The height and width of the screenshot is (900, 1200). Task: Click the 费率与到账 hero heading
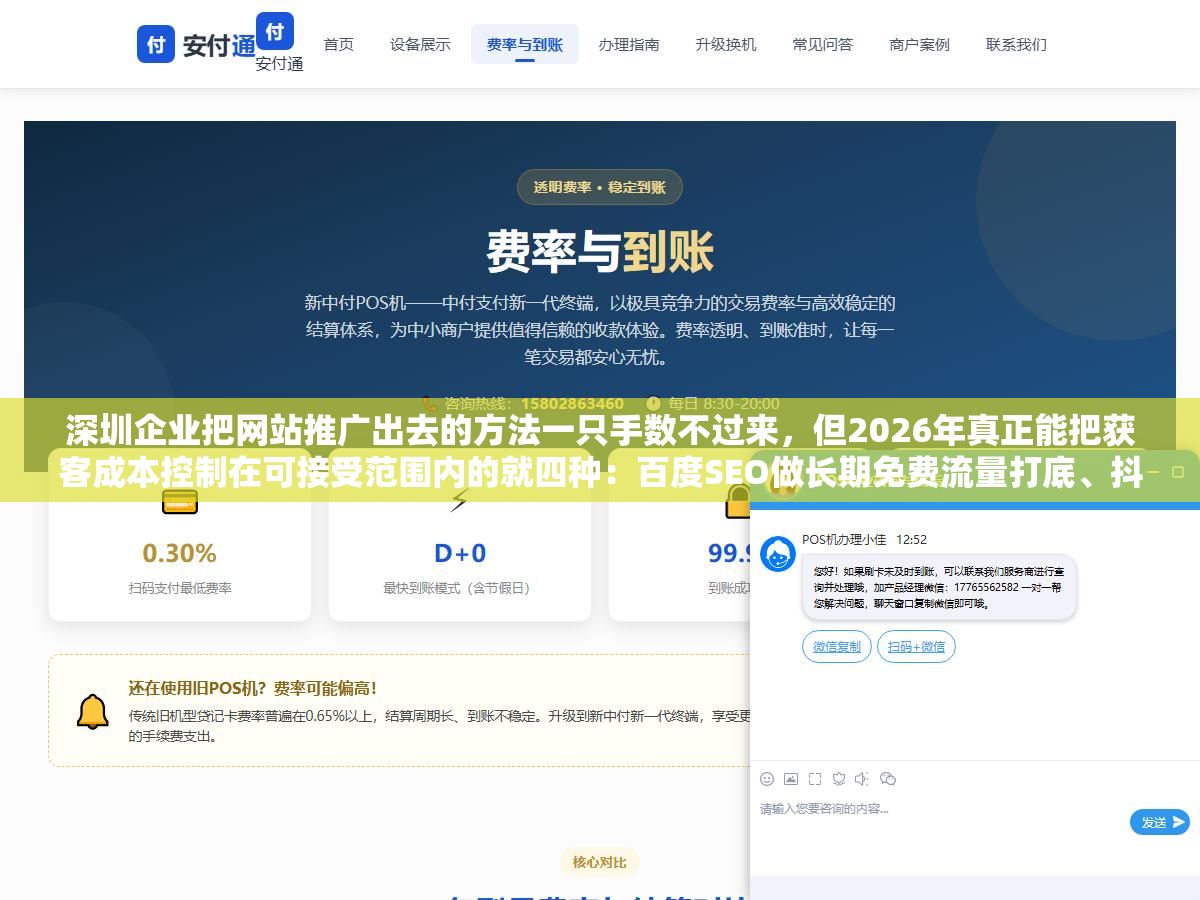600,251
